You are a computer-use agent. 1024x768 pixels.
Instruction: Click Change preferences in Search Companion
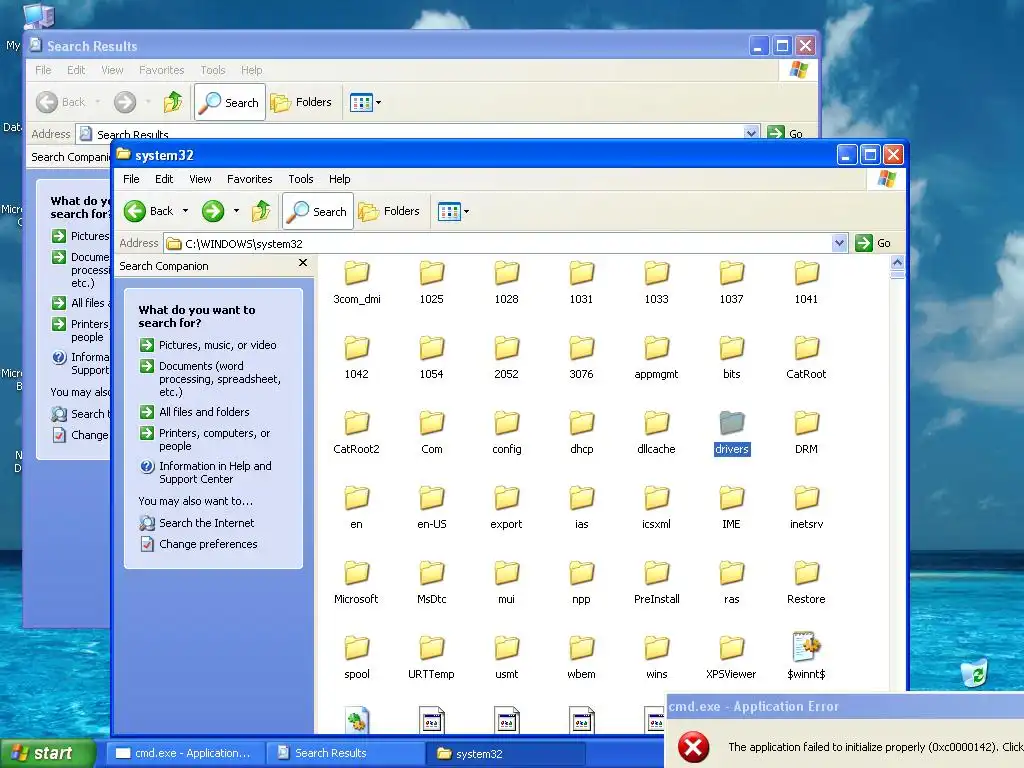pyautogui.click(x=199, y=544)
